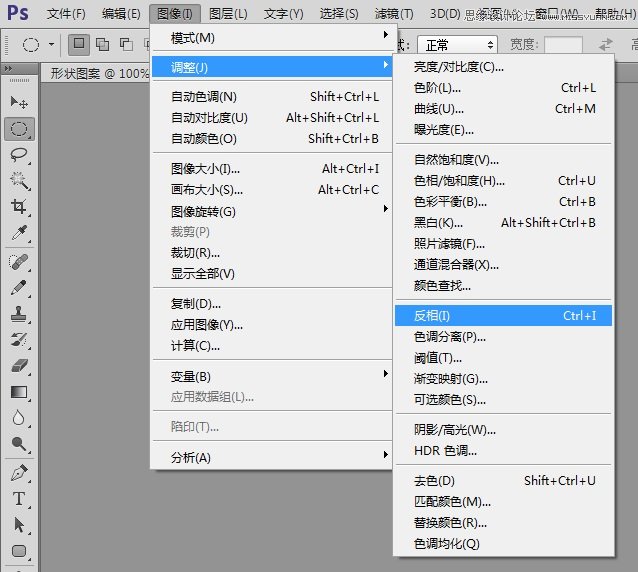The image size is (638, 572).
Task: Click the 宽度 width input field
Action: point(563,45)
